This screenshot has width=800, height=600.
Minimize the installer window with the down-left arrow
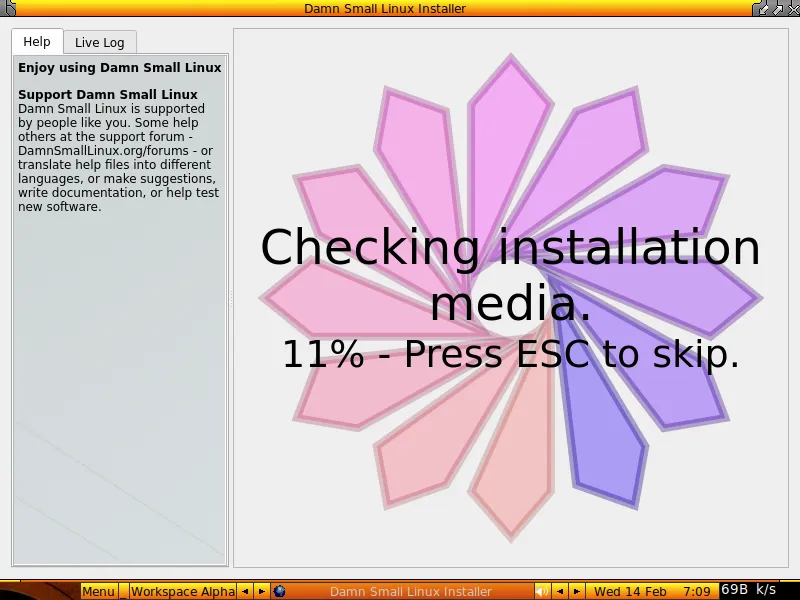(x=763, y=9)
